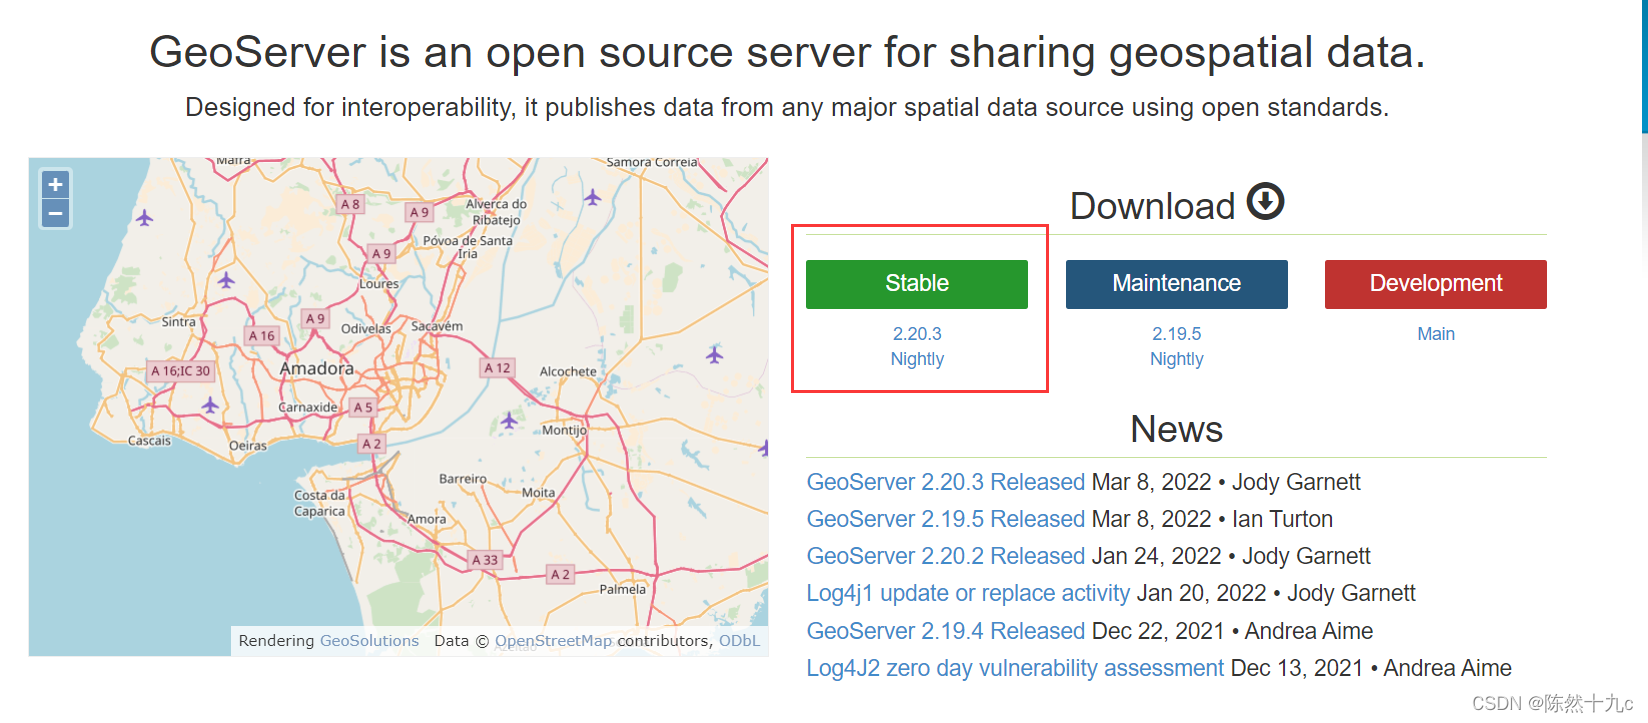
Task: Click page scrollbar at right edge
Action: coord(1644,66)
